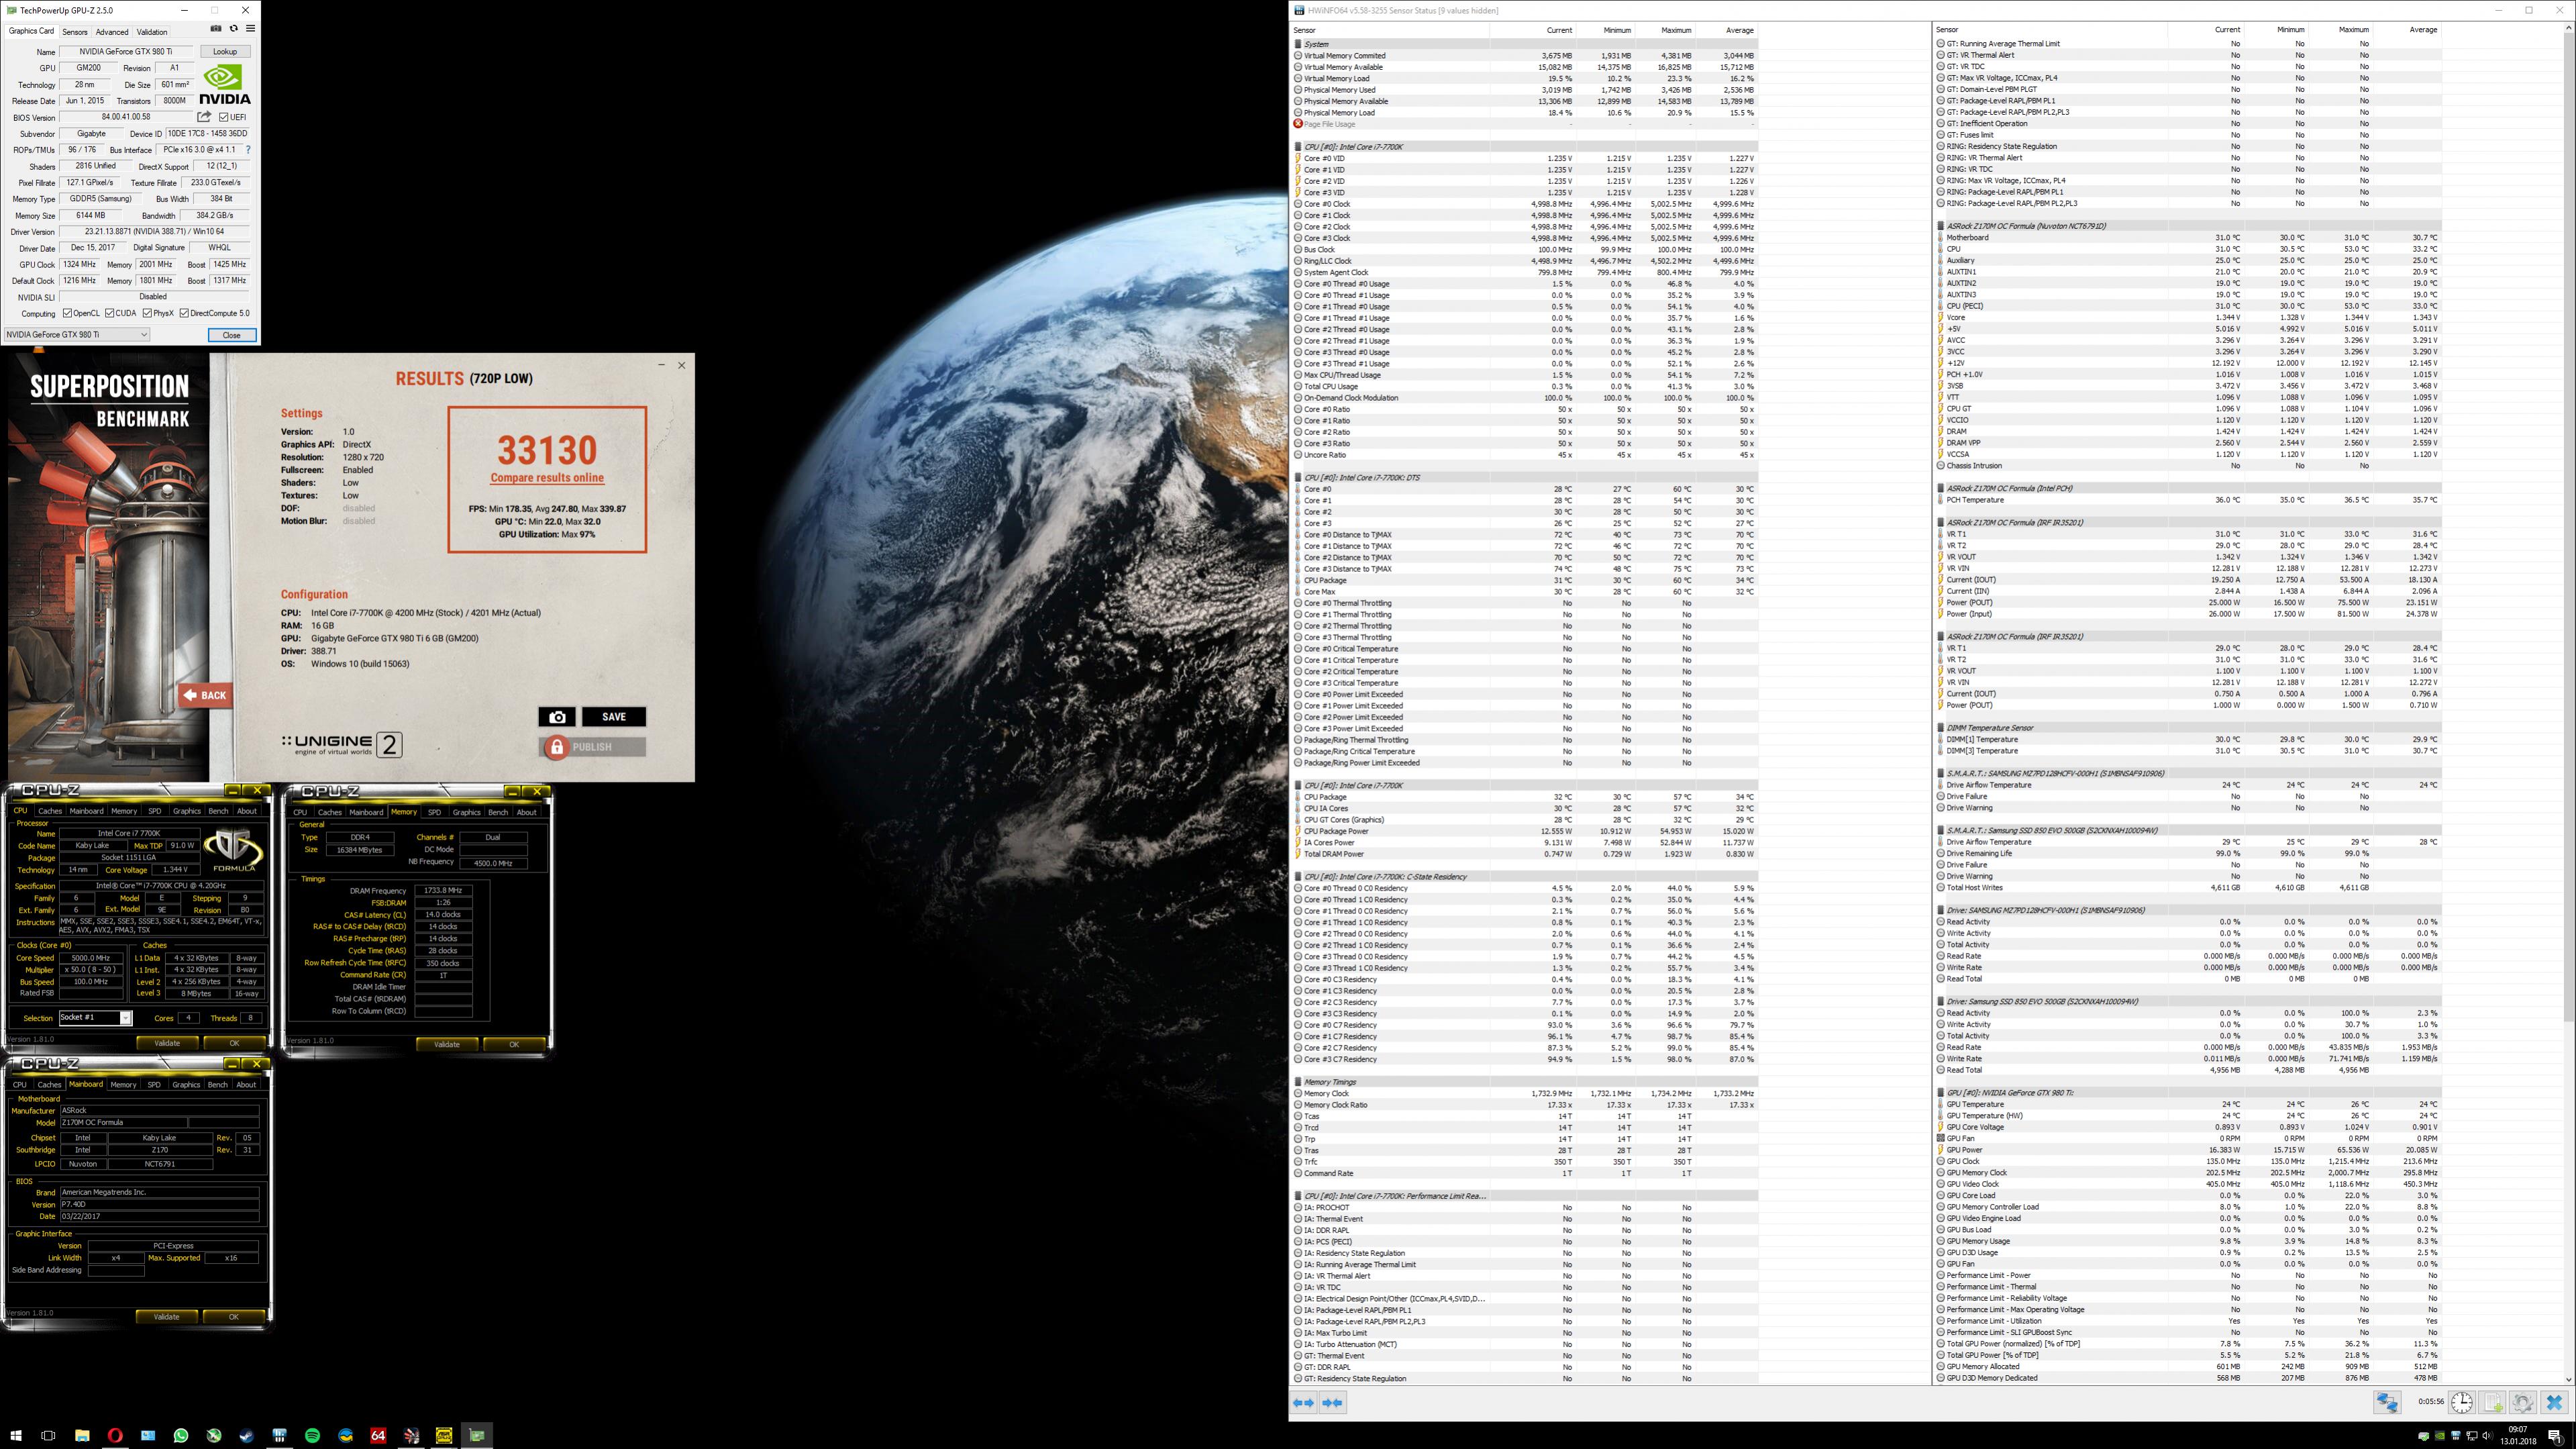Switch to GPU-Z Sensors tab
Viewport: 2576px width, 1449px height.
click(75, 32)
